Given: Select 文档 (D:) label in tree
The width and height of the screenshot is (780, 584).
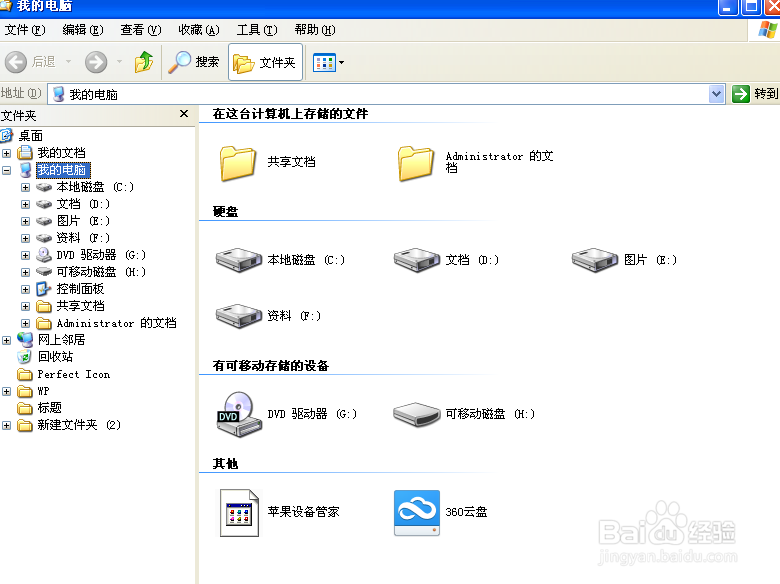Looking at the screenshot, I should pyautogui.click(x=83, y=204).
